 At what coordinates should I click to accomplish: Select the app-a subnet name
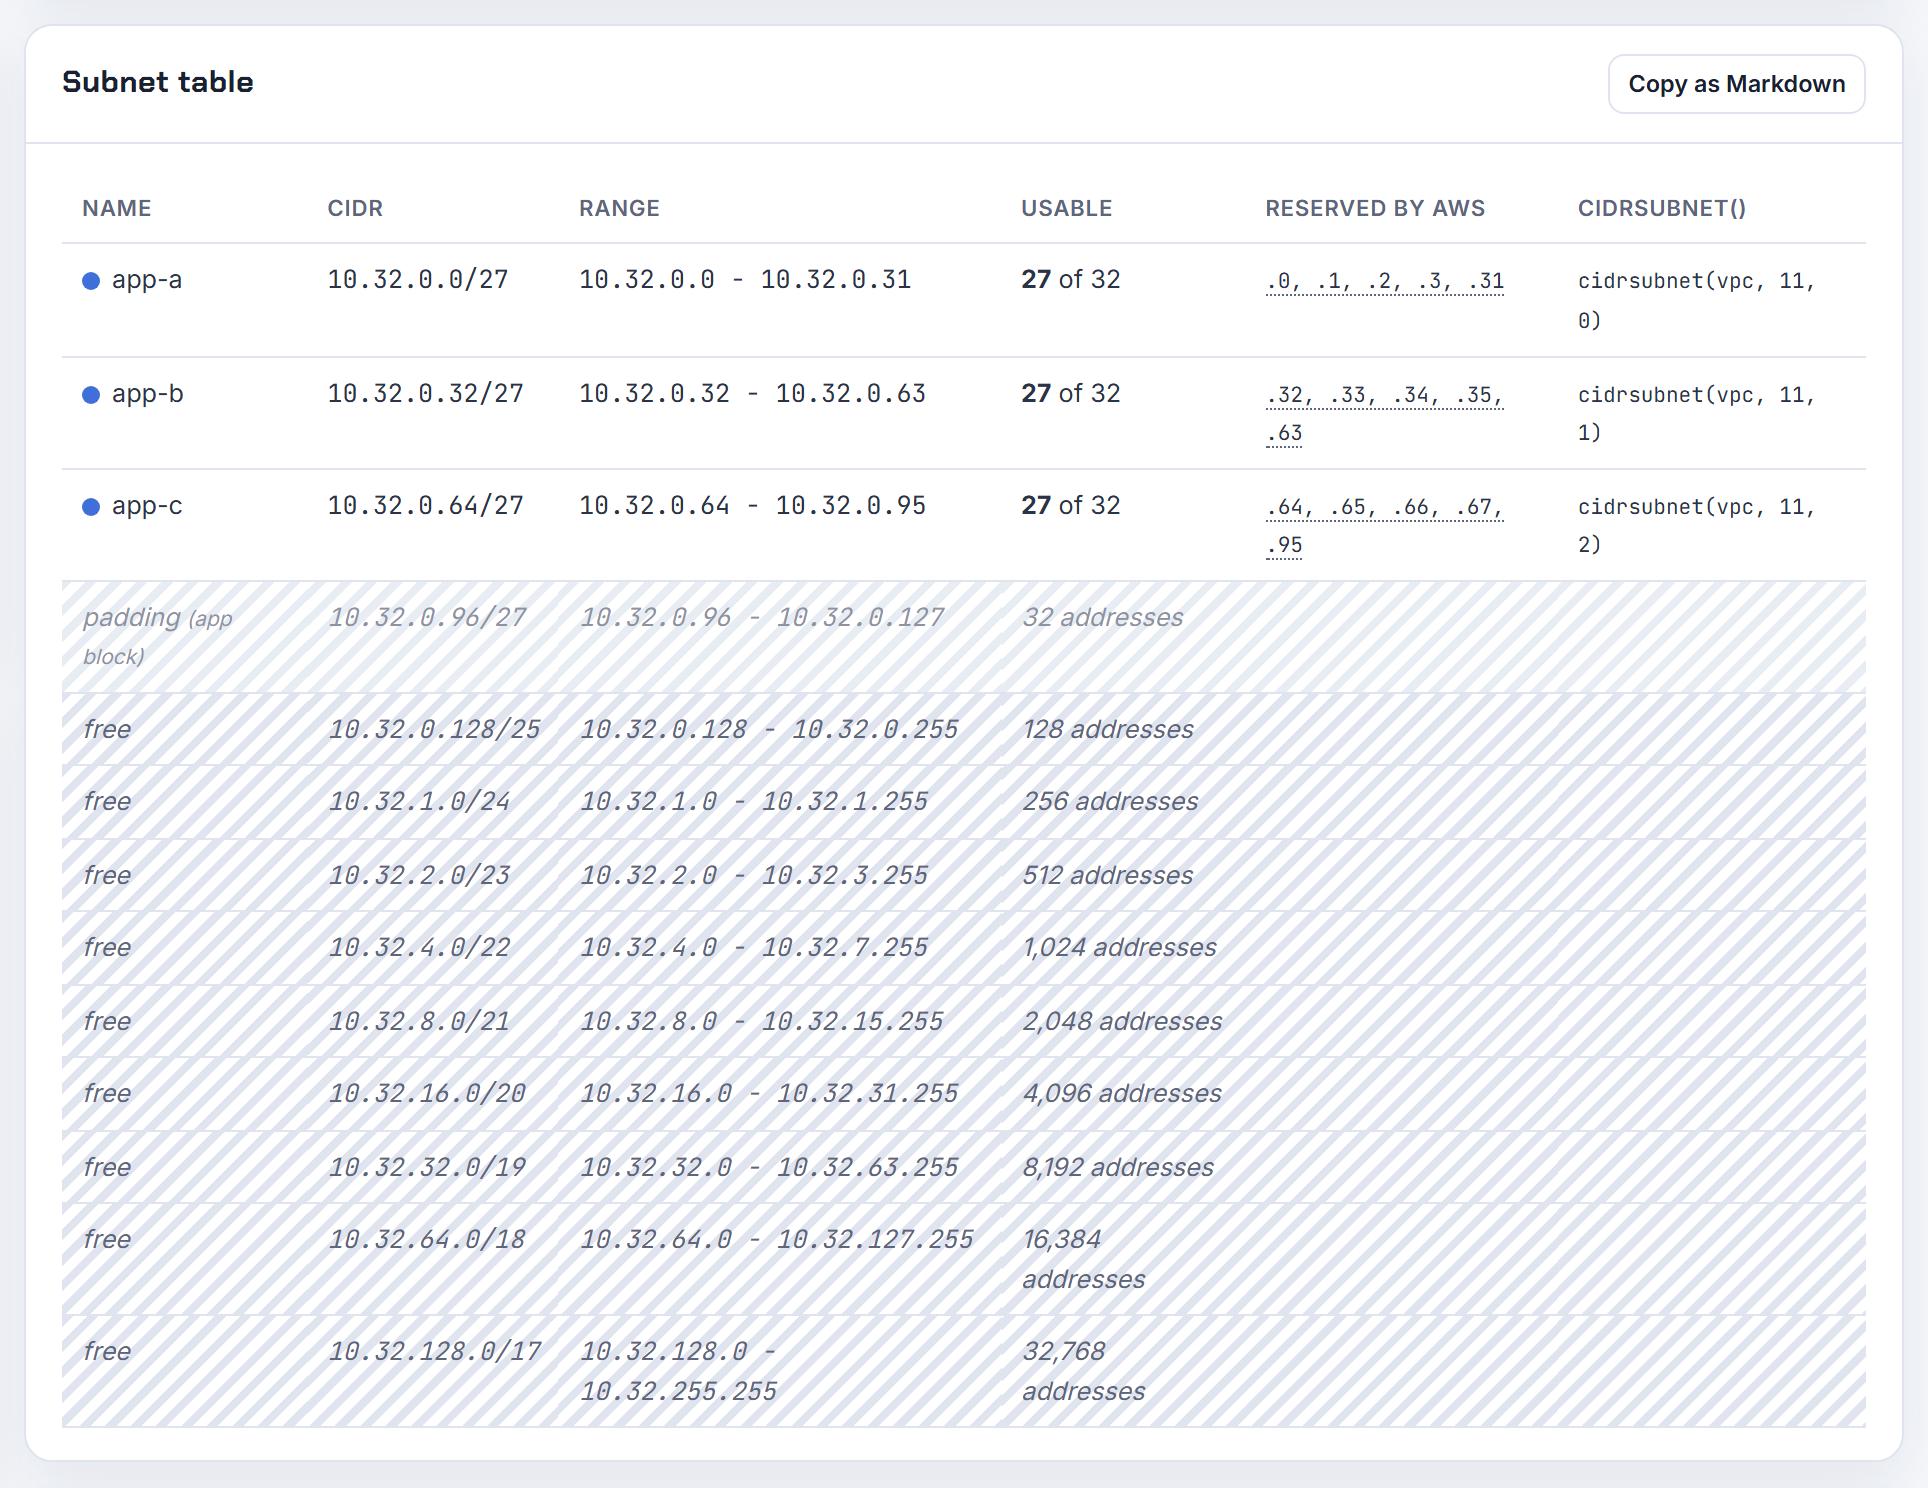click(x=147, y=280)
